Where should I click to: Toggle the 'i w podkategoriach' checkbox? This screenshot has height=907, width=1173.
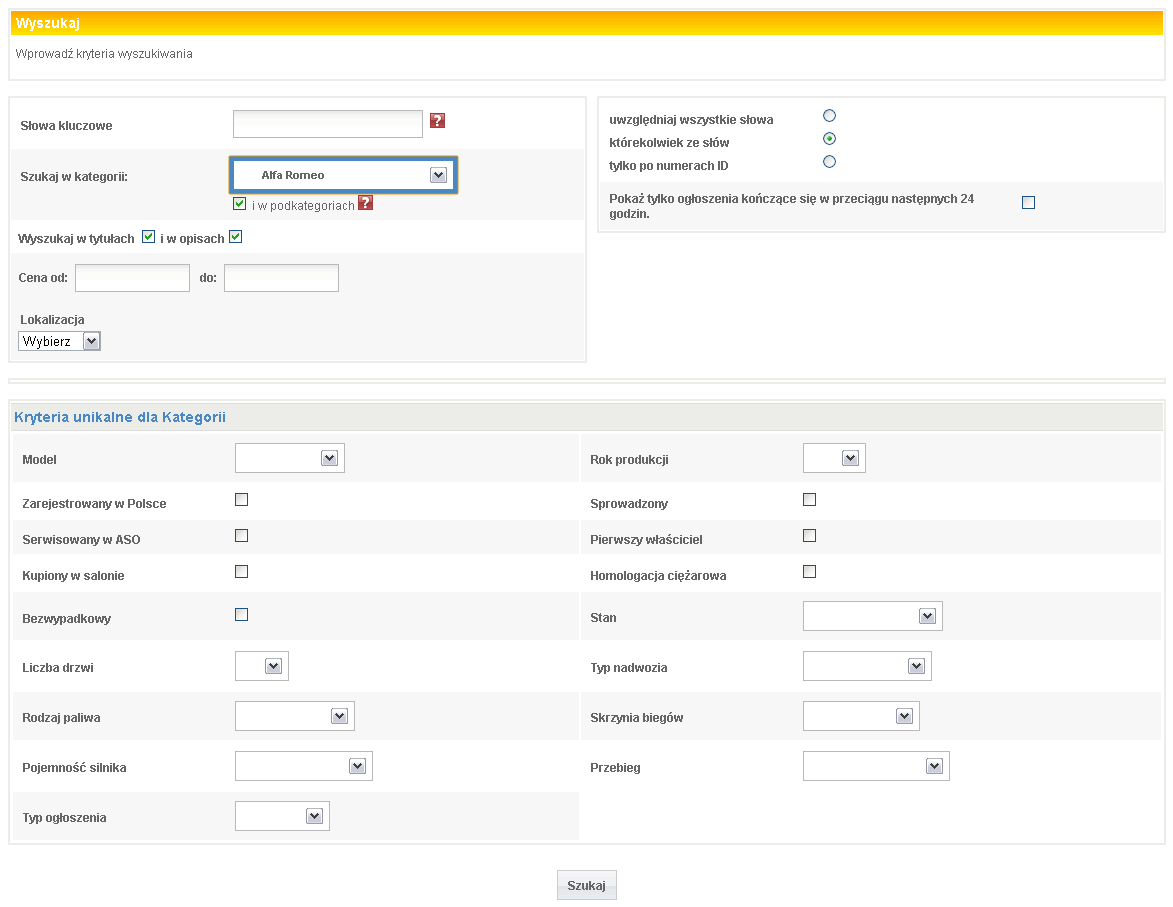tap(239, 204)
